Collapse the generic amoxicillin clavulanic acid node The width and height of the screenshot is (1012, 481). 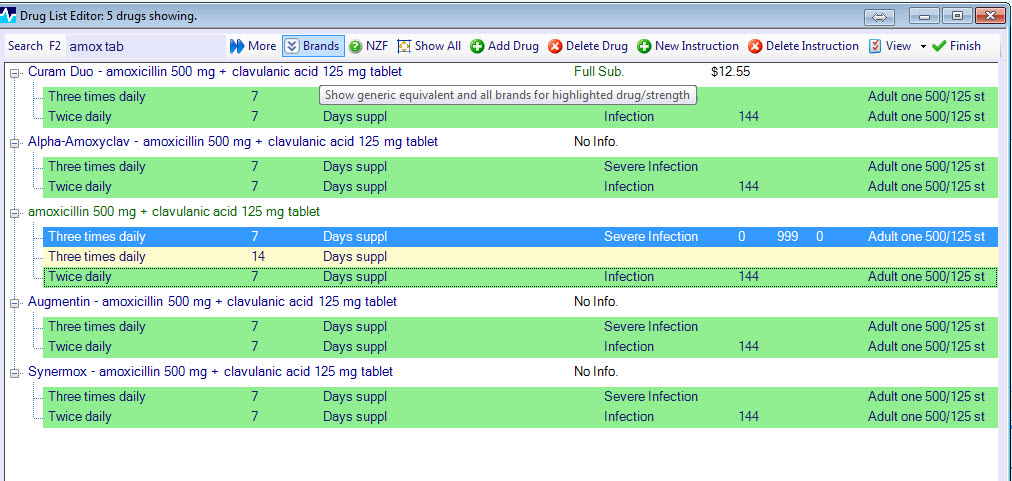15,213
